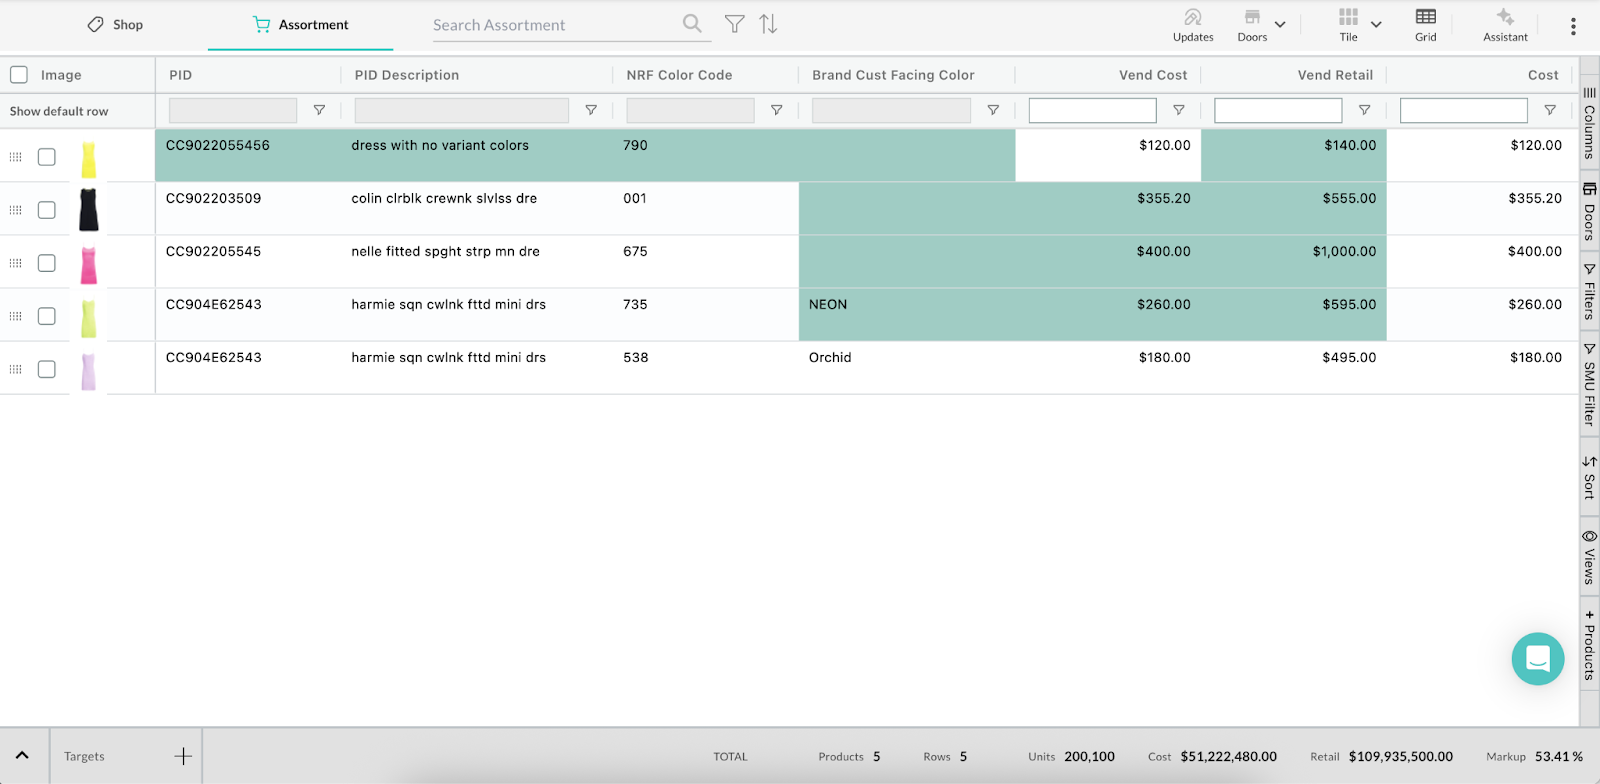
Task: Check the row for CC9022055456
Action: [47, 157]
